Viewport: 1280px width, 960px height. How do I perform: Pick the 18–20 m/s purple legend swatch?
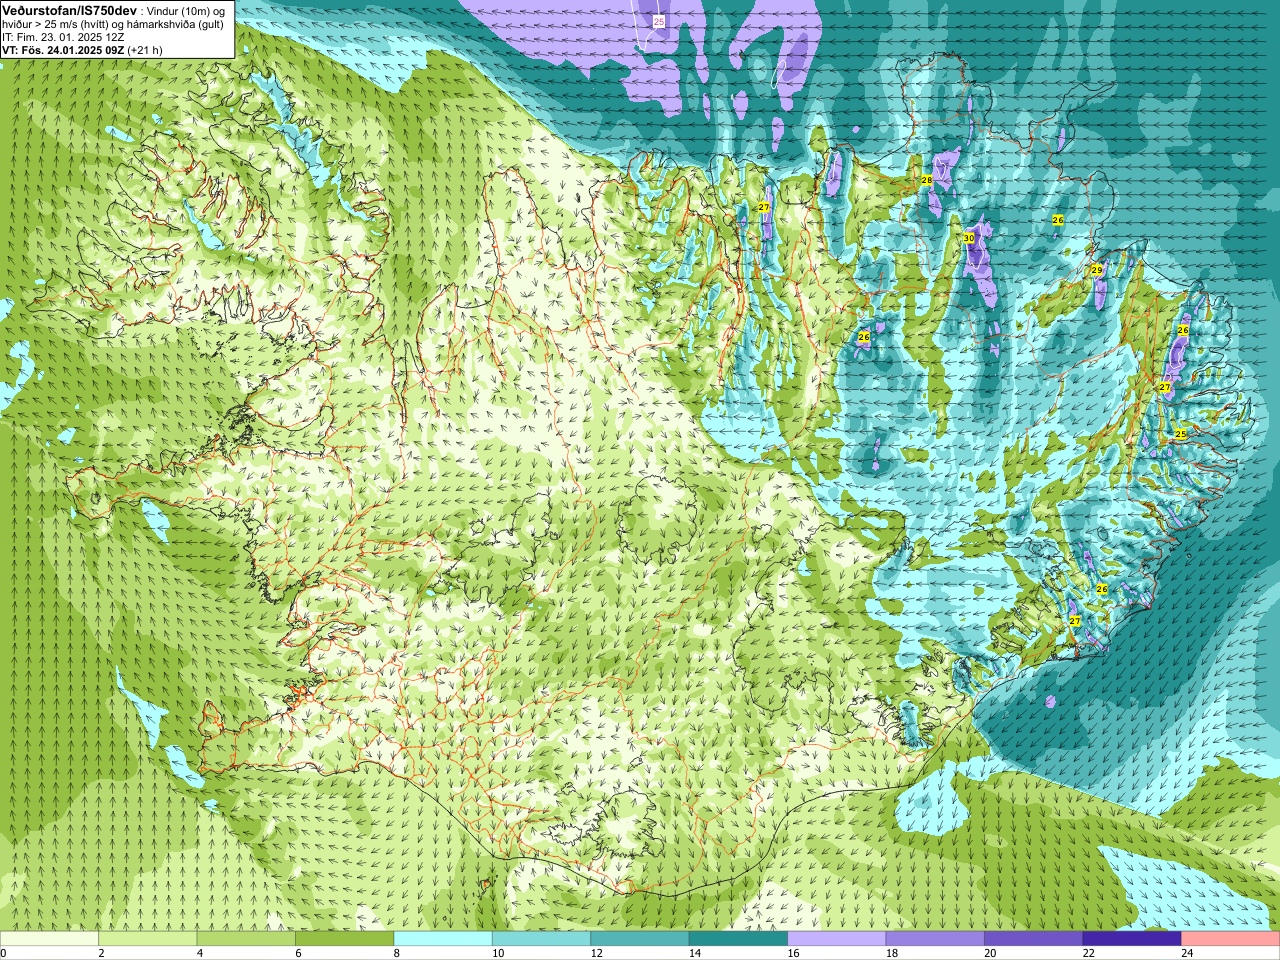tap(935, 939)
